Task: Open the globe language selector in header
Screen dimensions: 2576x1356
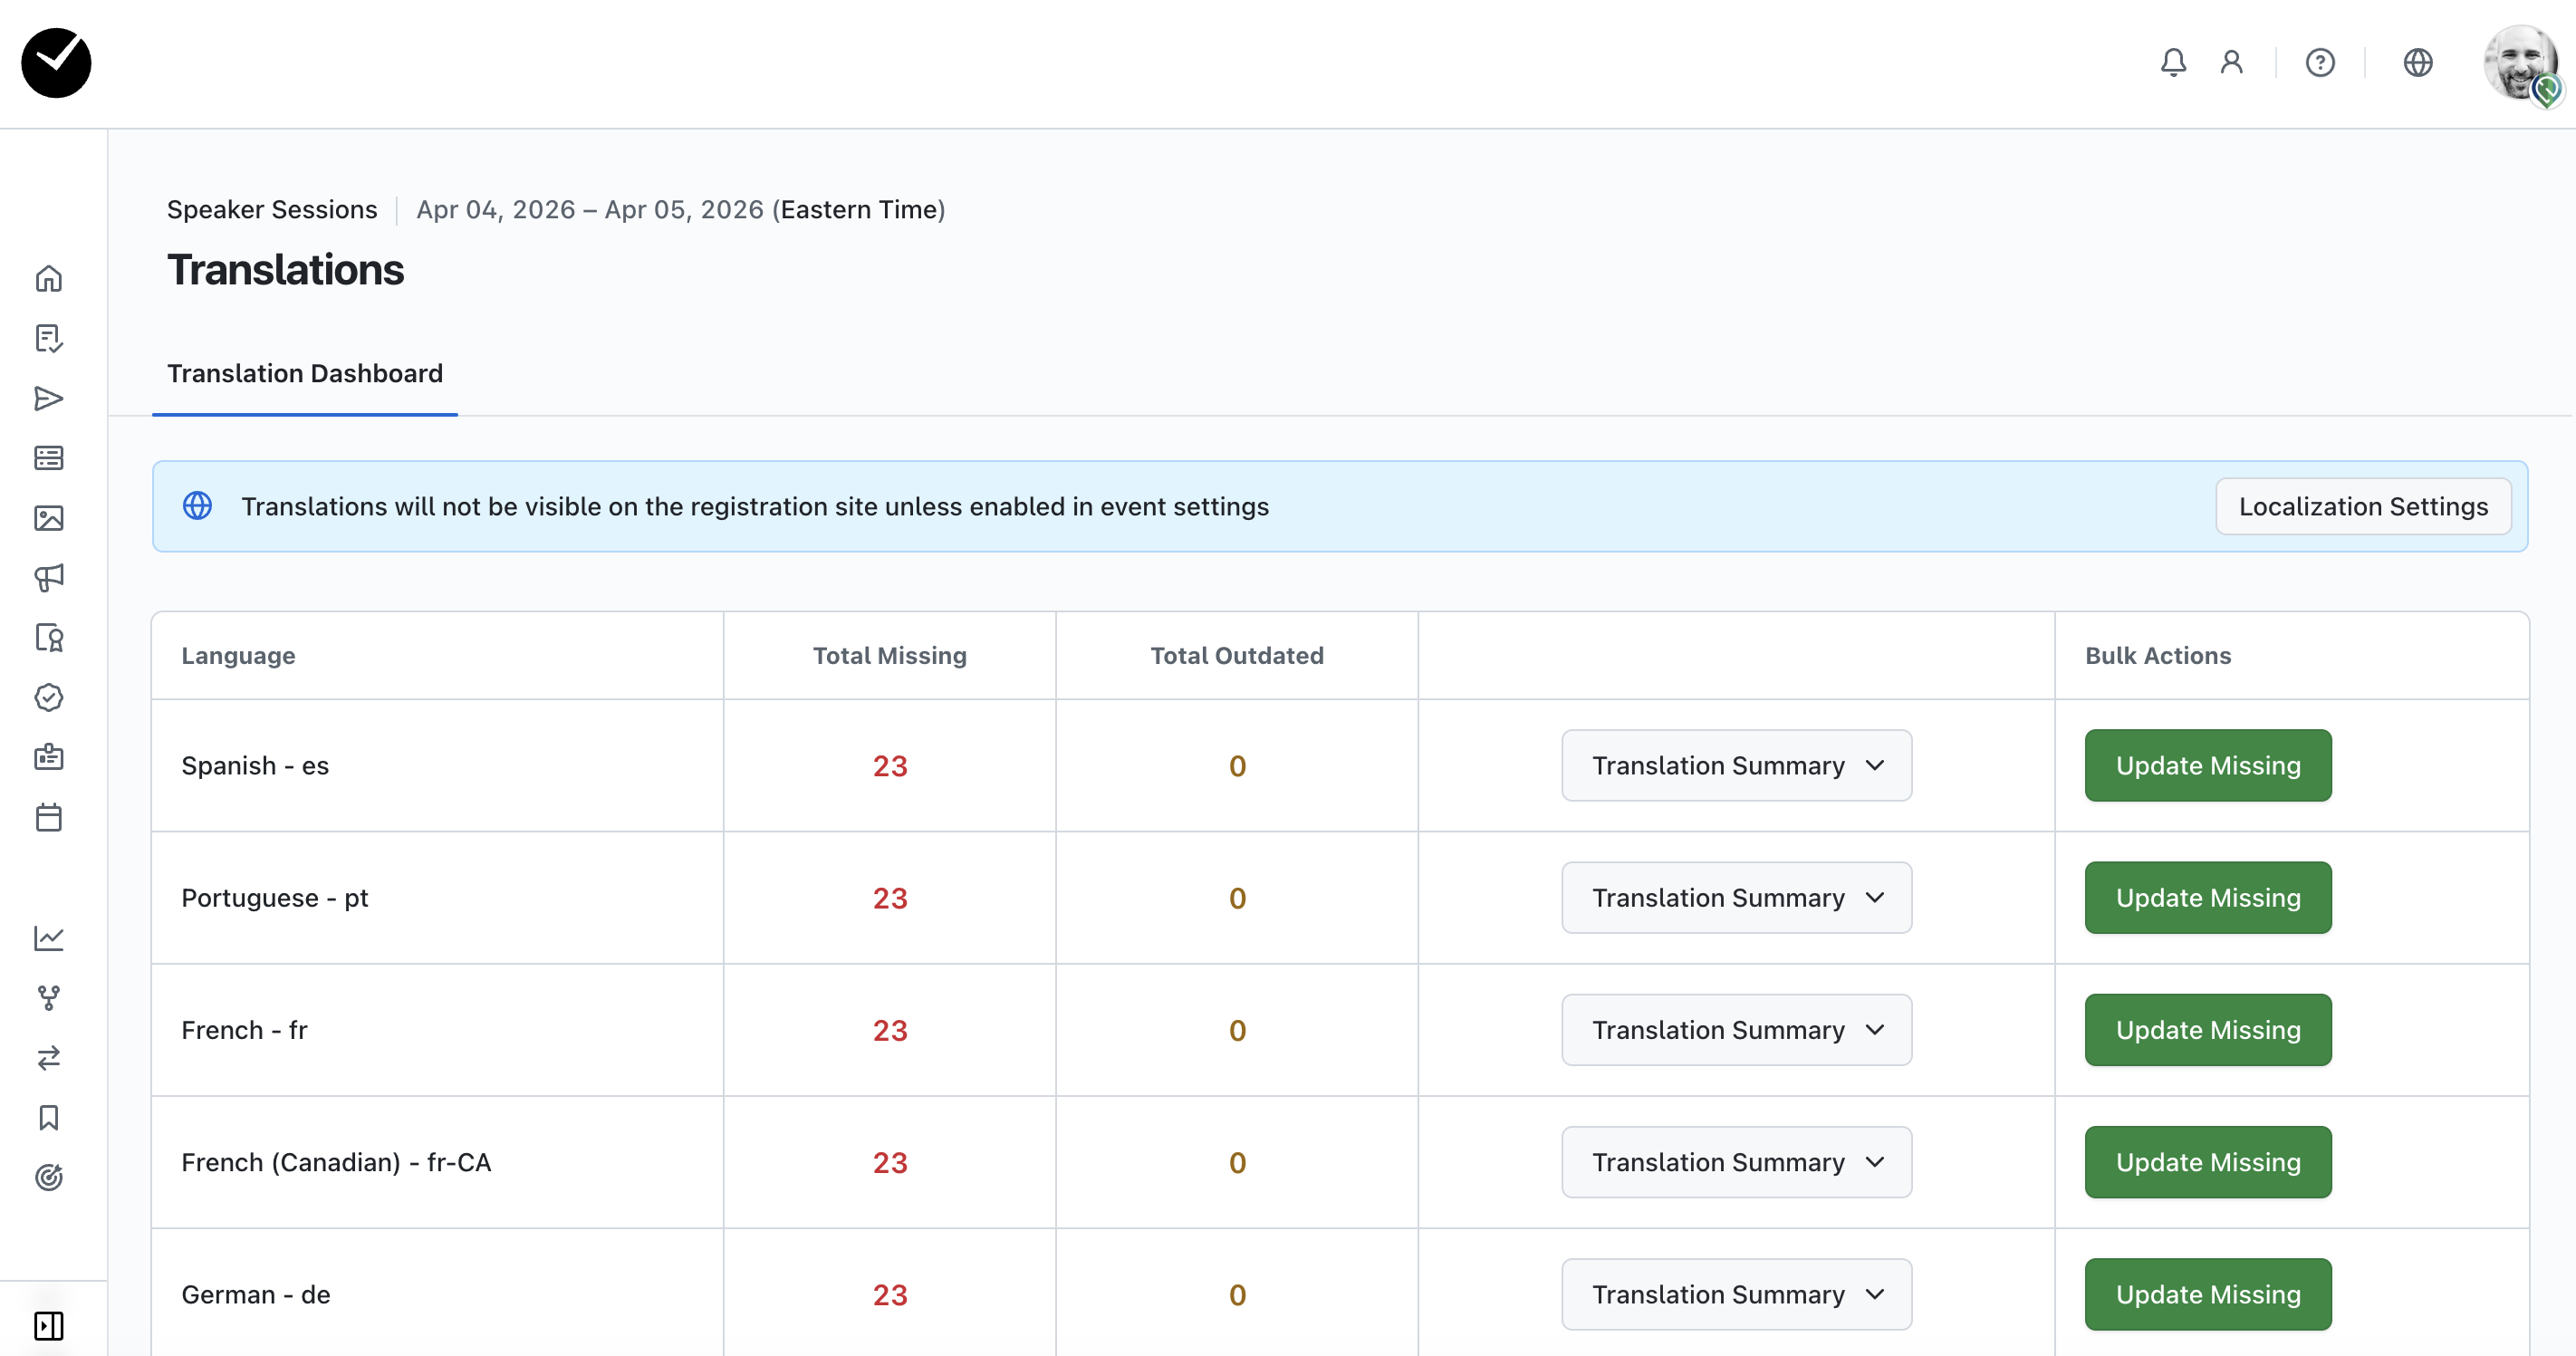Action: point(2417,63)
